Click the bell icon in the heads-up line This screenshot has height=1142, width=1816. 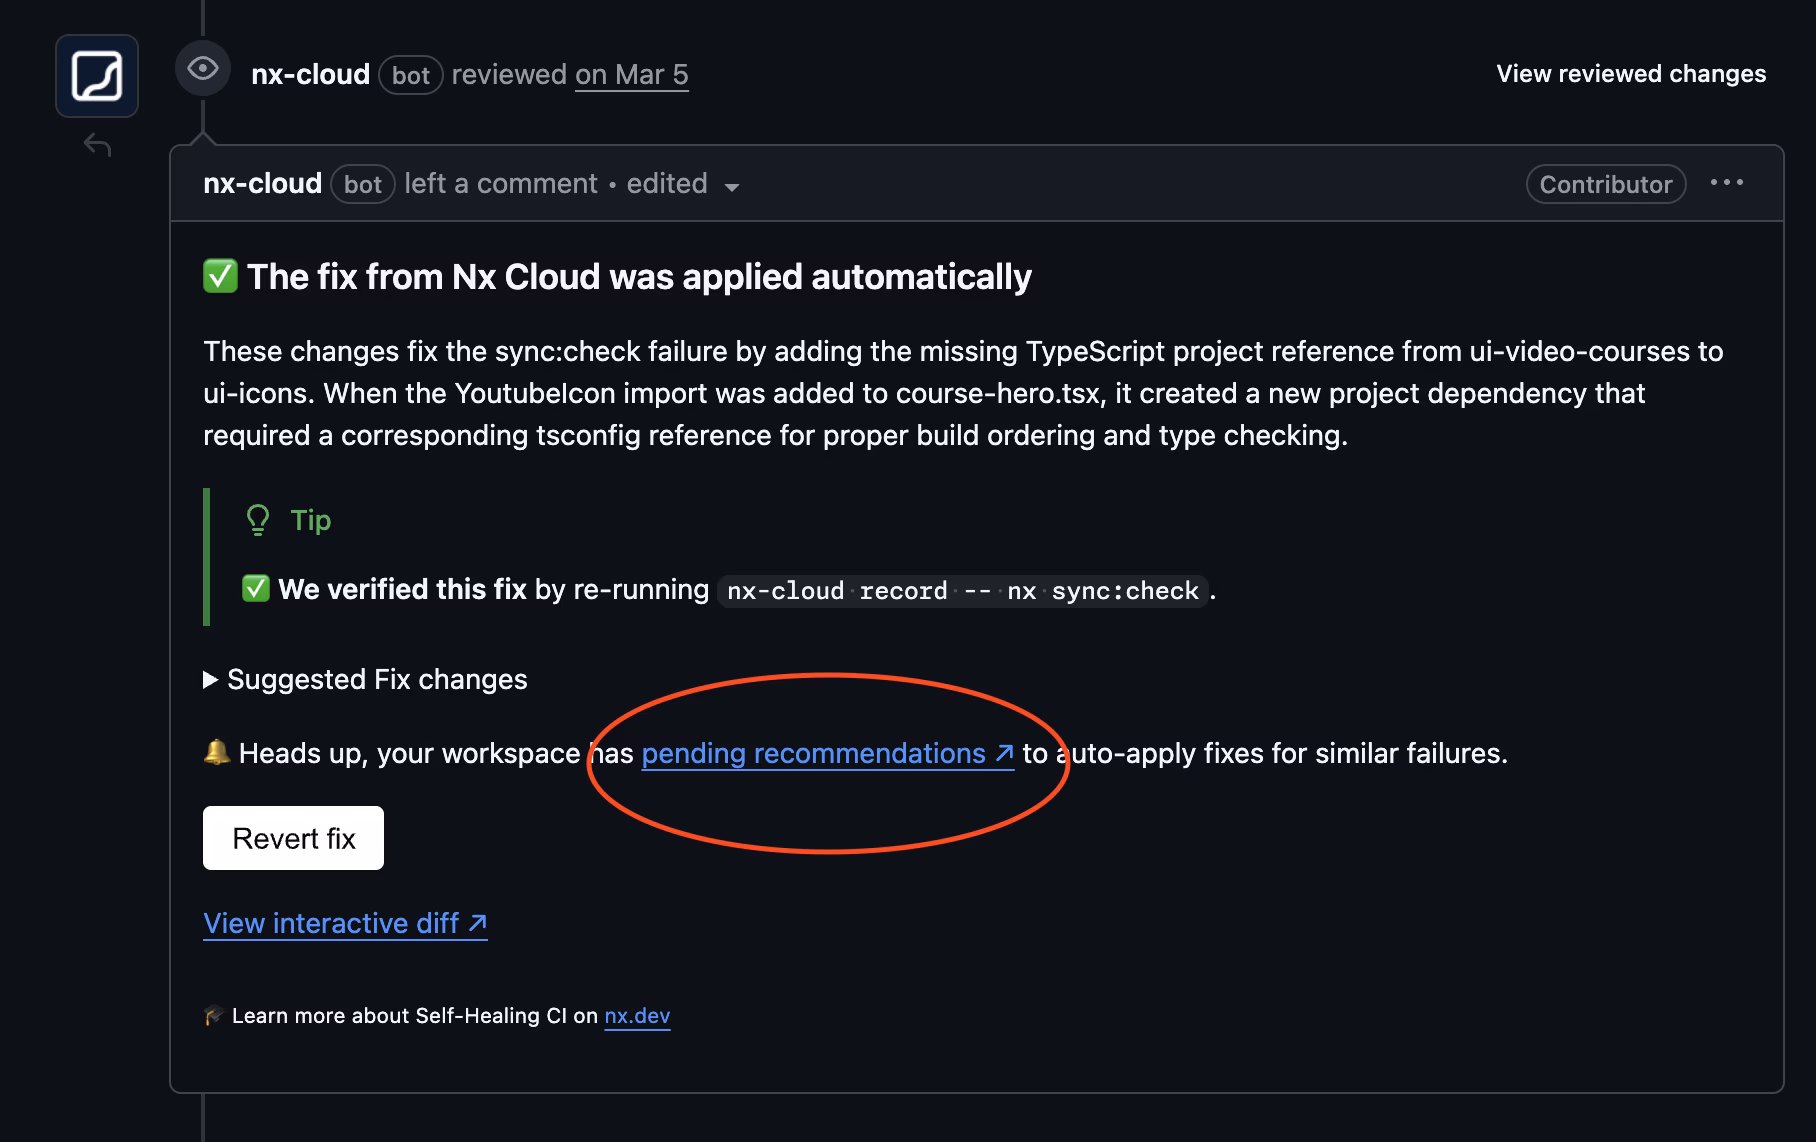[x=214, y=752]
